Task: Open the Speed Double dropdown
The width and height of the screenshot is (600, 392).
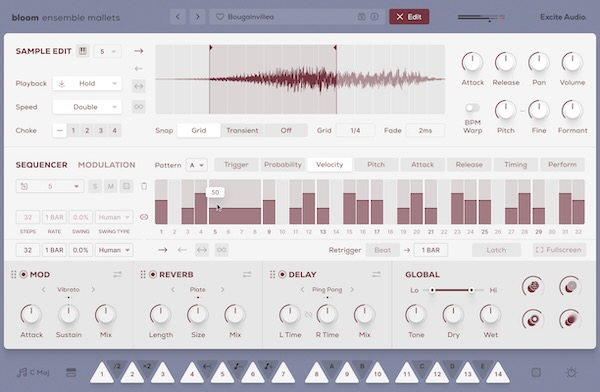Action: 87,107
